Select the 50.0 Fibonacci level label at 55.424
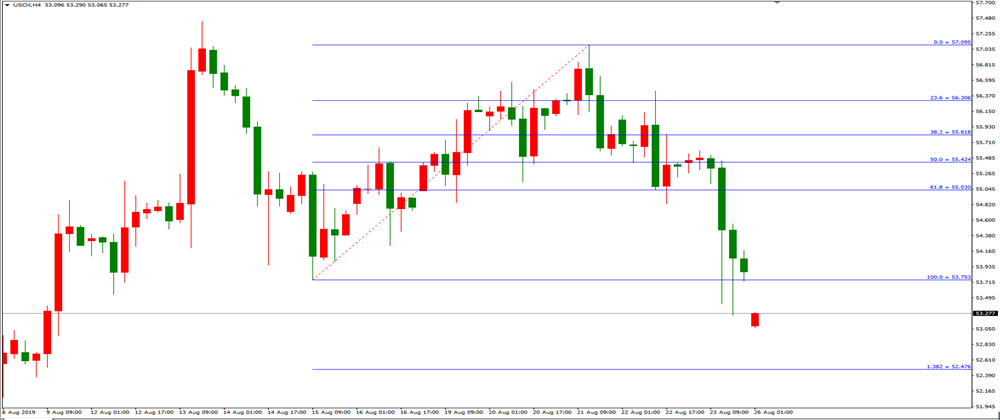 (x=949, y=159)
